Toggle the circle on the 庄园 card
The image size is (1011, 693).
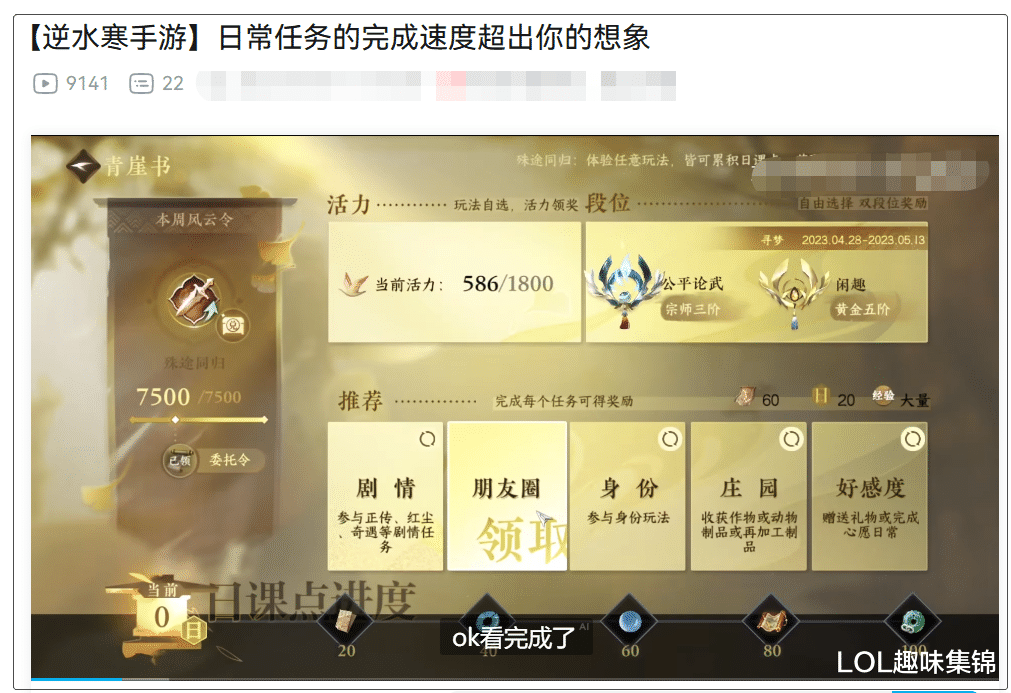[791, 439]
